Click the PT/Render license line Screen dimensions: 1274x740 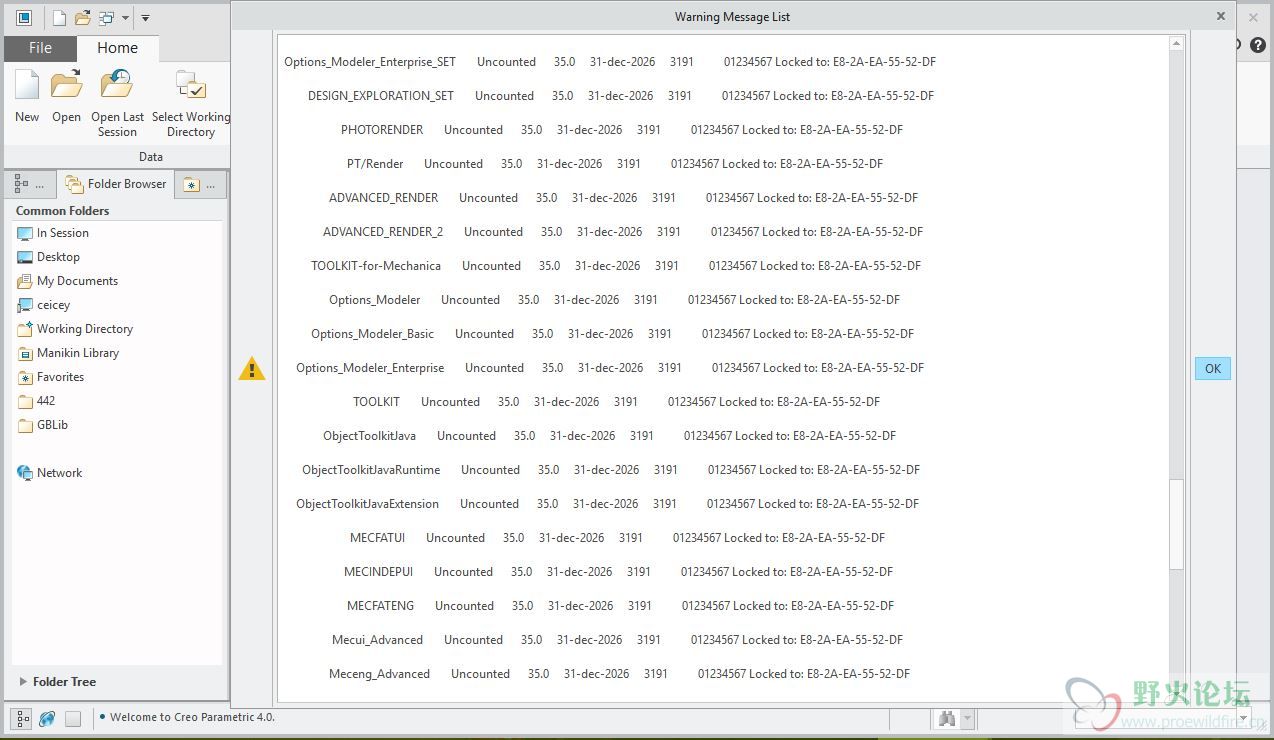click(615, 164)
